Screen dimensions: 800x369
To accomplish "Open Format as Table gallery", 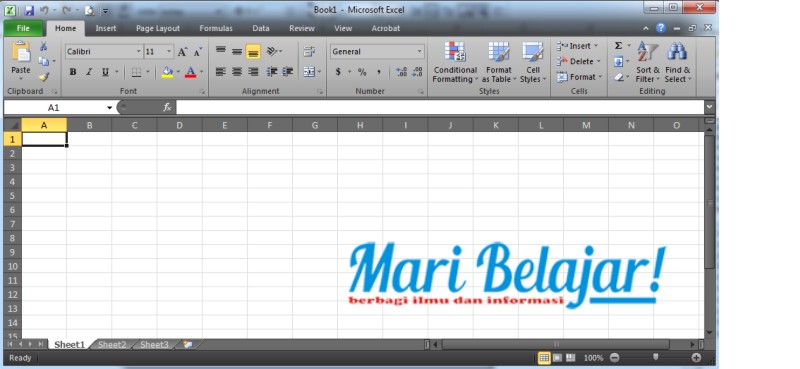I will [x=498, y=62].
